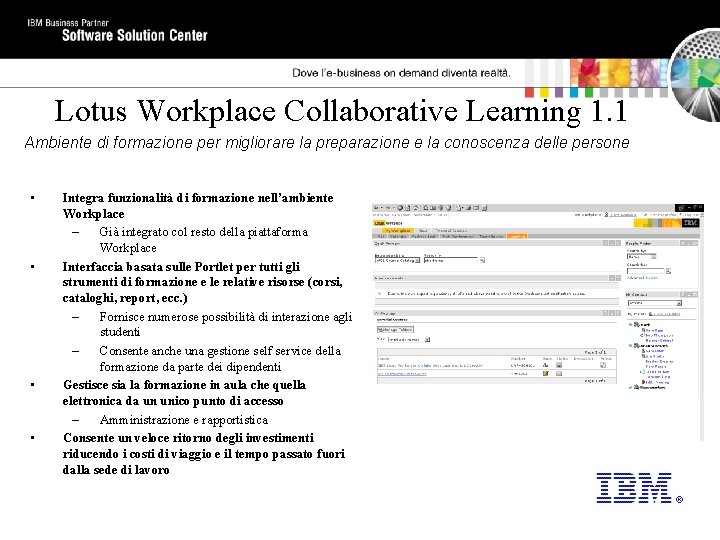Open the Team Spaces tab
The image size is (720, 540).
(491, 236)
